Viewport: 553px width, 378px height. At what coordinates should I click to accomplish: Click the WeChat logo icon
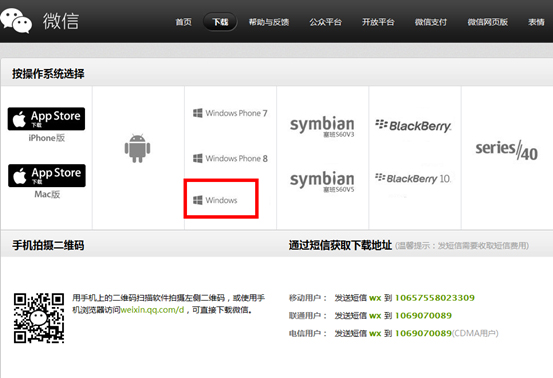16,21
